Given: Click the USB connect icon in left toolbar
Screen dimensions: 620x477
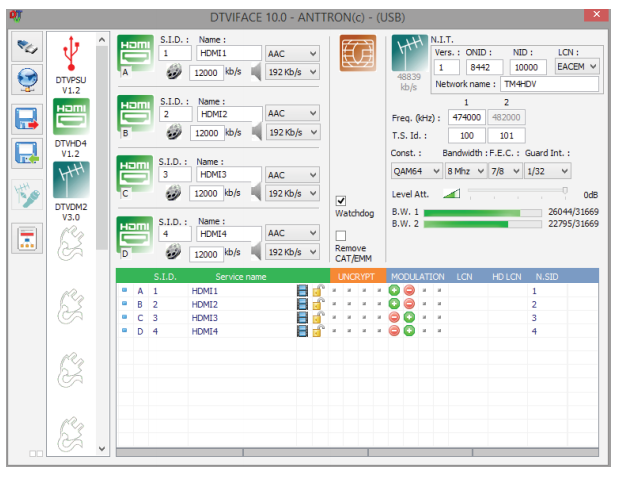Looking at the screenshot, I should coord(27,47).
